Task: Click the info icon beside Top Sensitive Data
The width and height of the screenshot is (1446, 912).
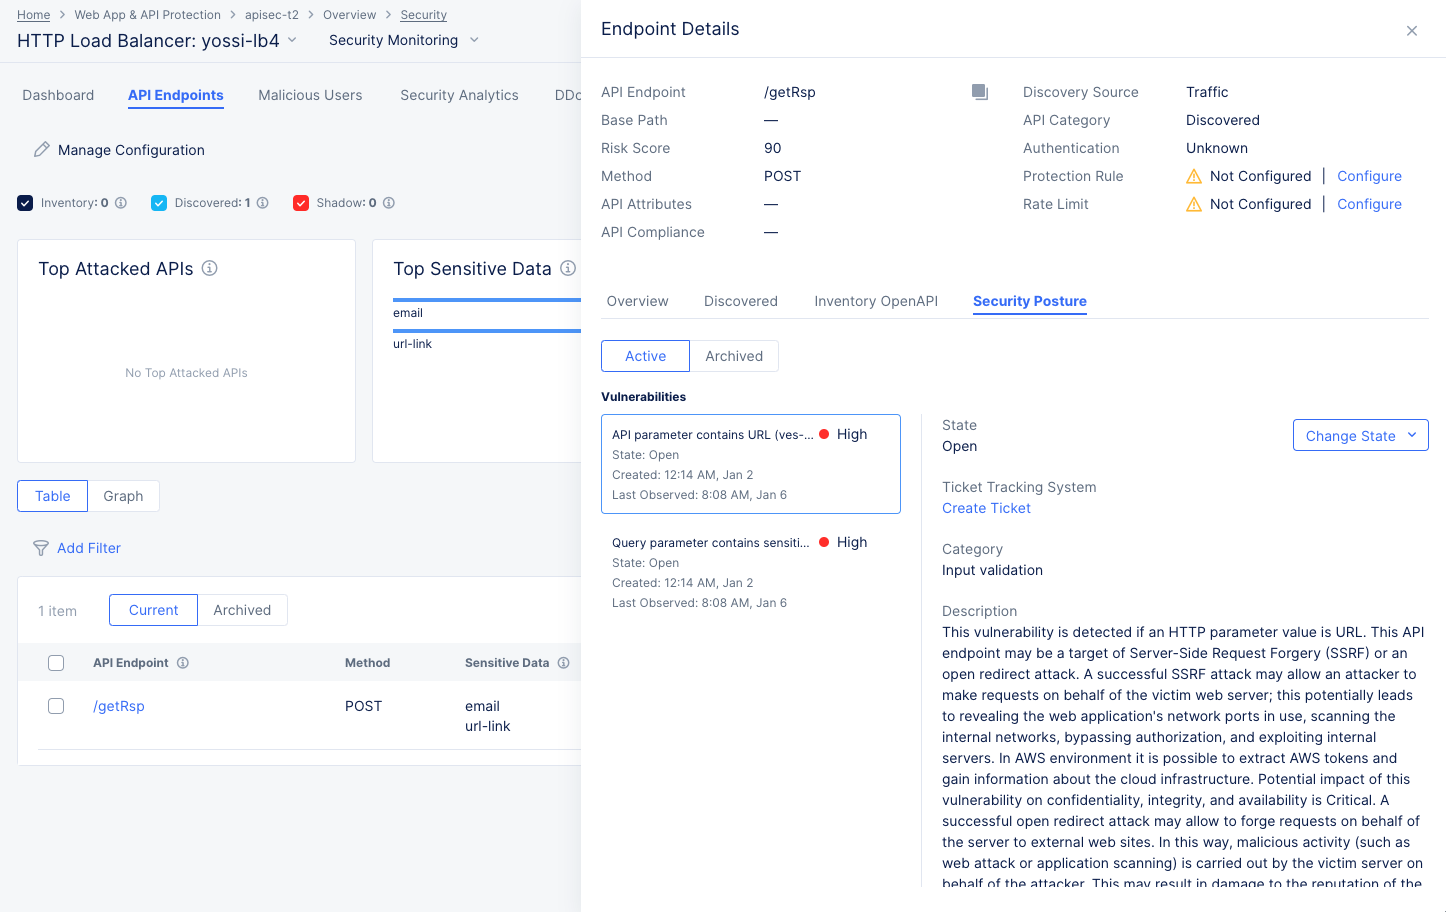Action: coord(568,268)
